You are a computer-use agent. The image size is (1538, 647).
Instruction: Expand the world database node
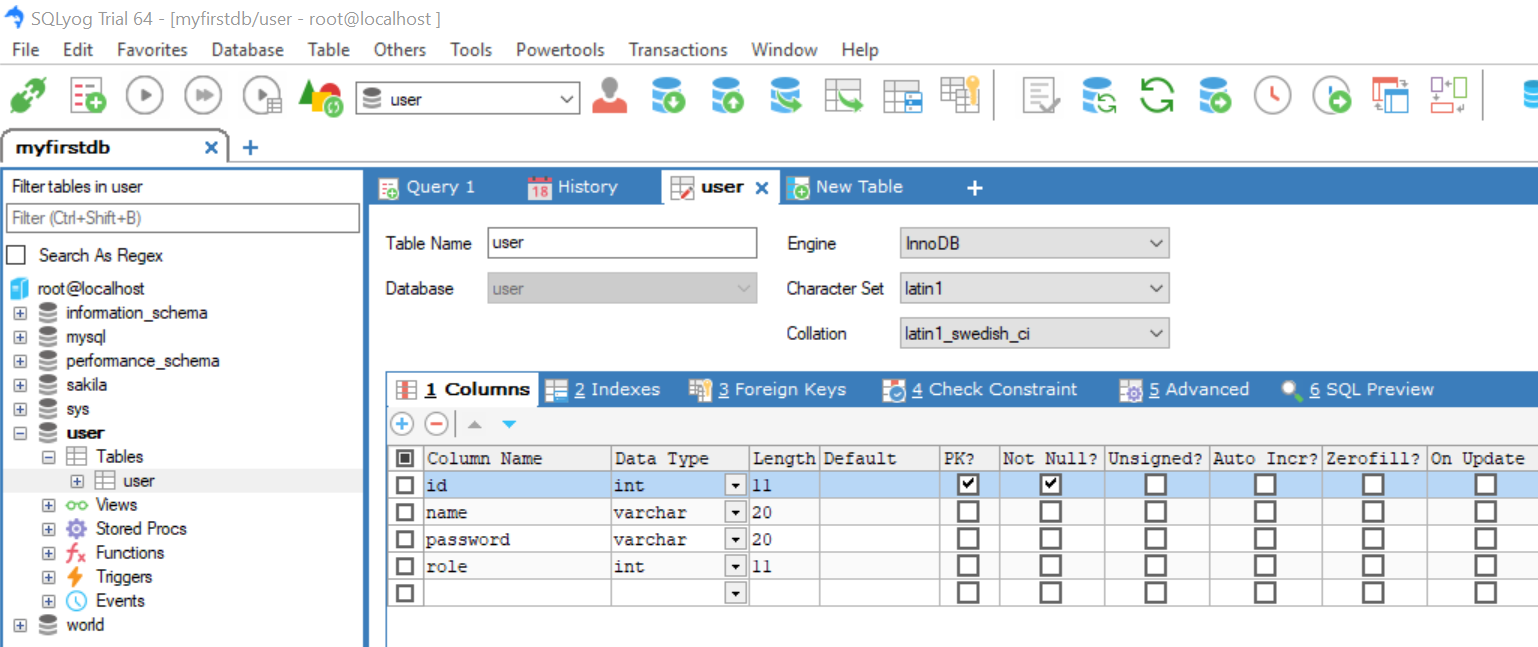point(20,625)
